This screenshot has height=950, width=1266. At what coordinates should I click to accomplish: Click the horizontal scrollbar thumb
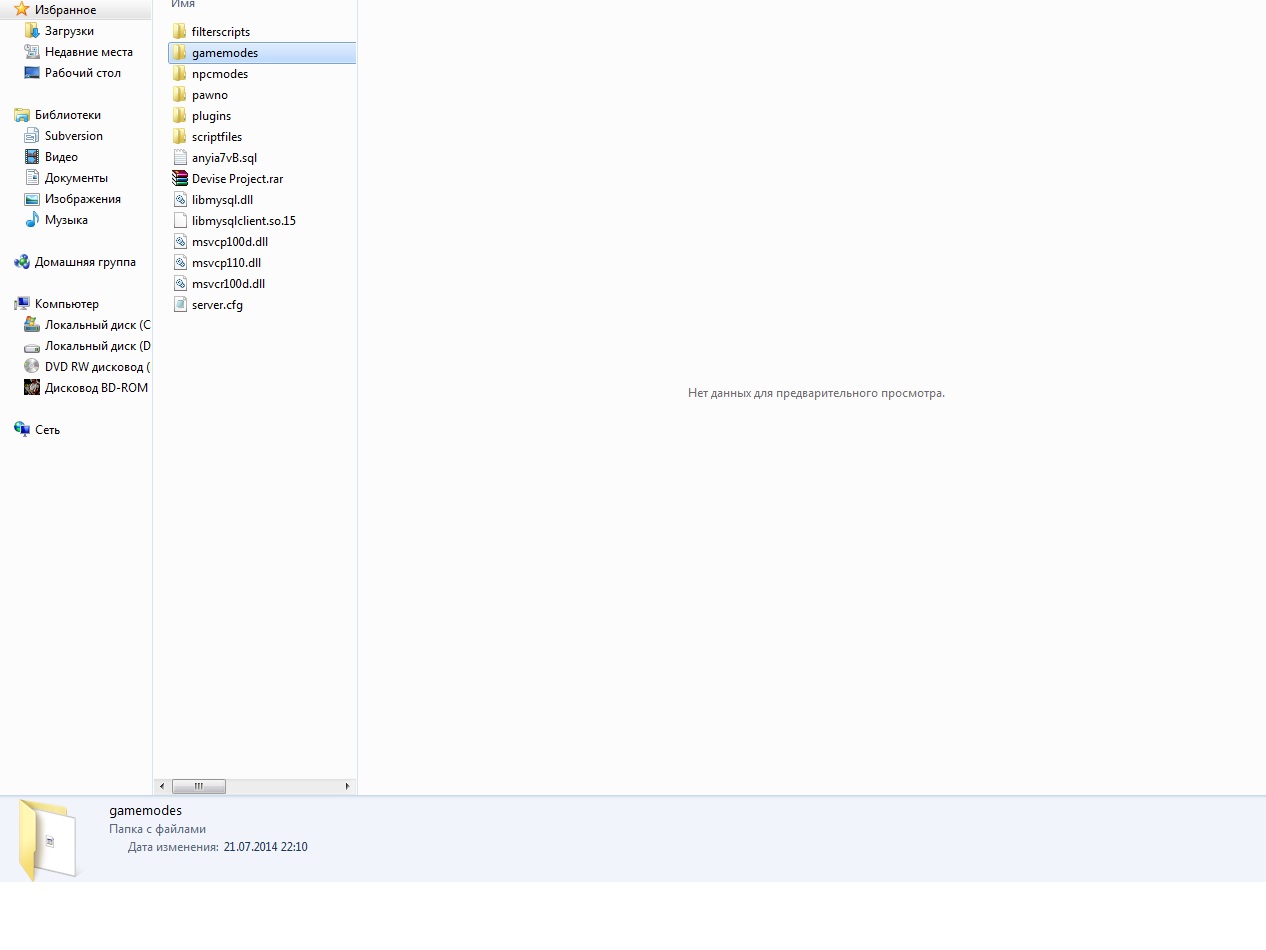click(x=199, y=786)
